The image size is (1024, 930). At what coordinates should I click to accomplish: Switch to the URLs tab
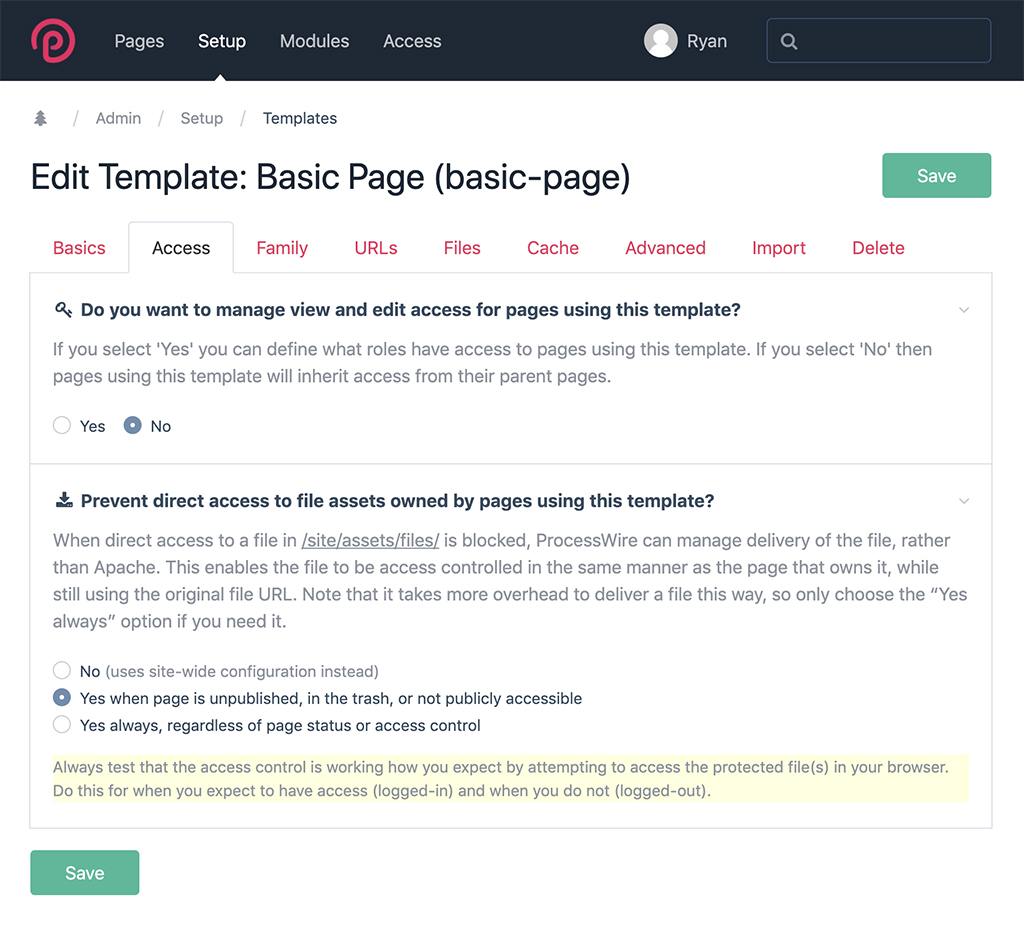(x=376, y=248)
